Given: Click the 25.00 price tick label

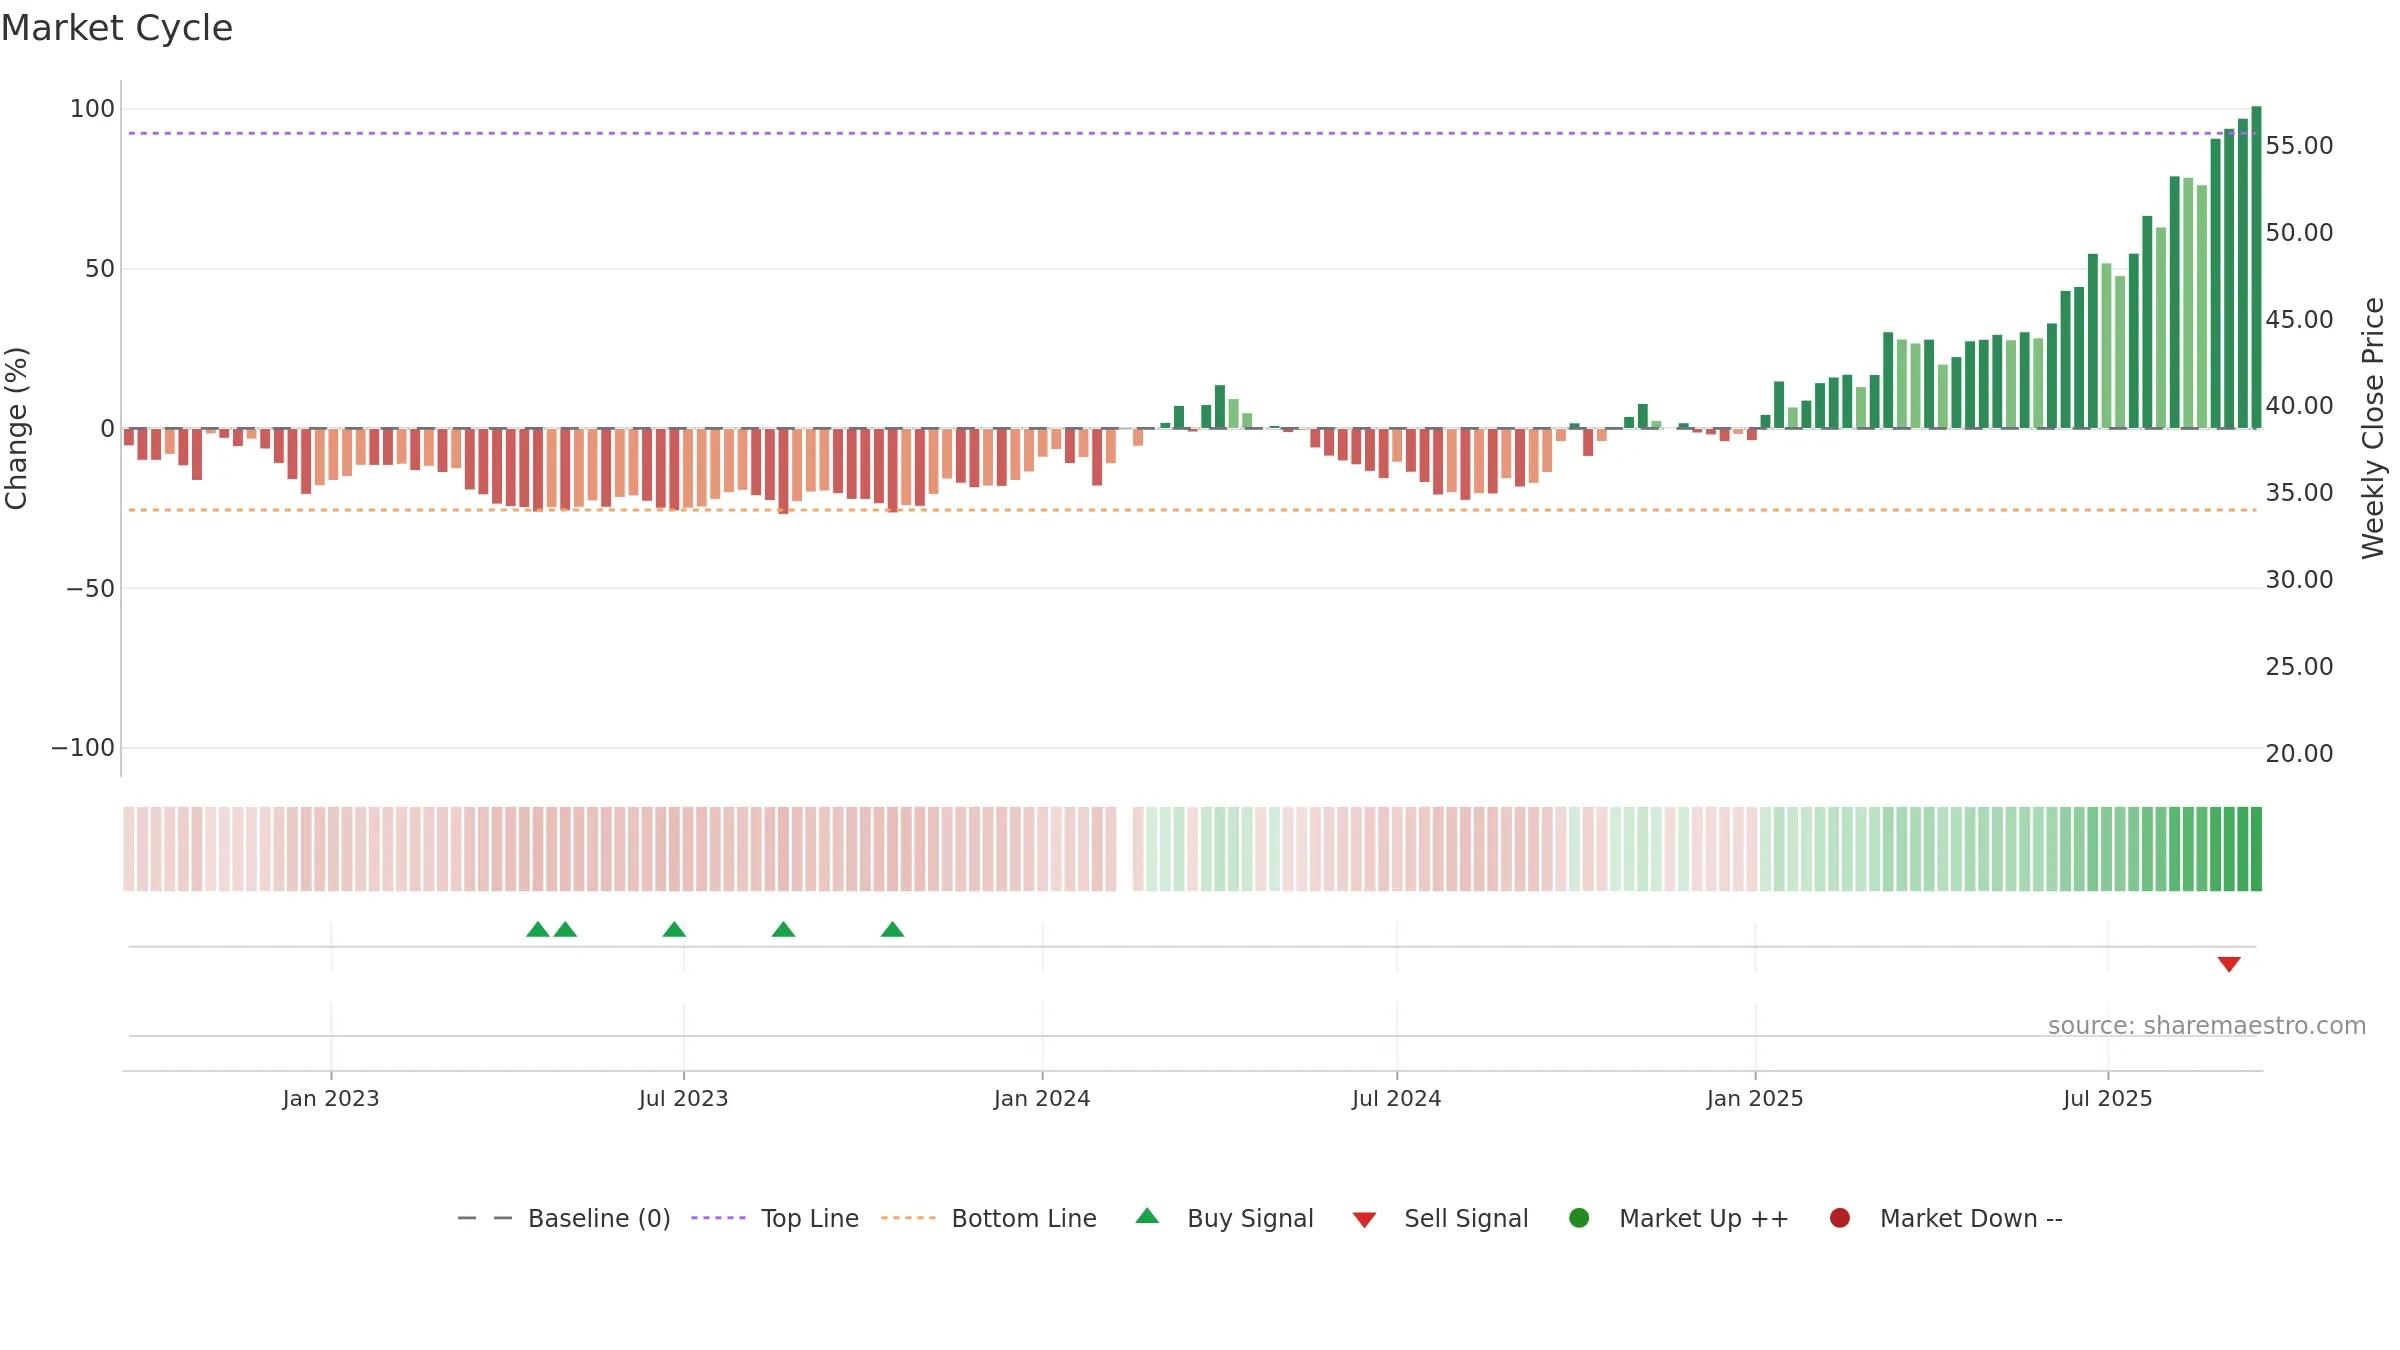Looking at the screenshot, I should click(2299, 667).
